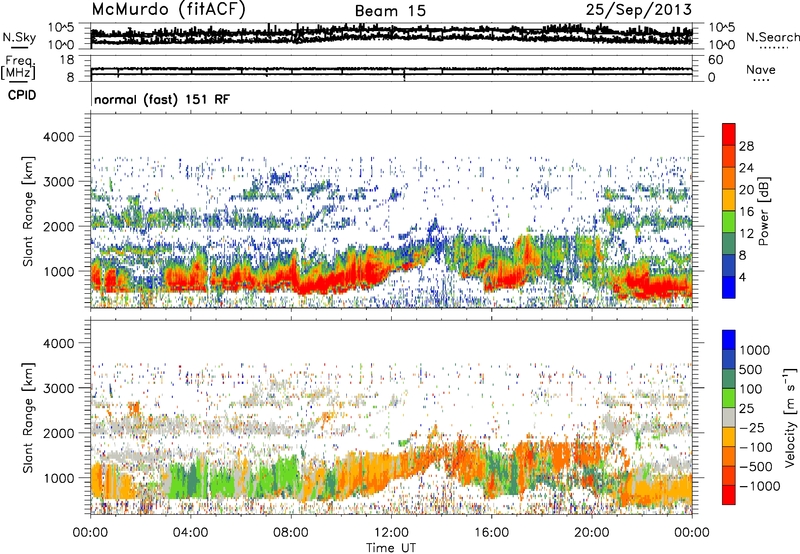Click the '60' tick on right Nave axis
The height and width of the screenshot is (554, 800).
[x=716, y=60]
